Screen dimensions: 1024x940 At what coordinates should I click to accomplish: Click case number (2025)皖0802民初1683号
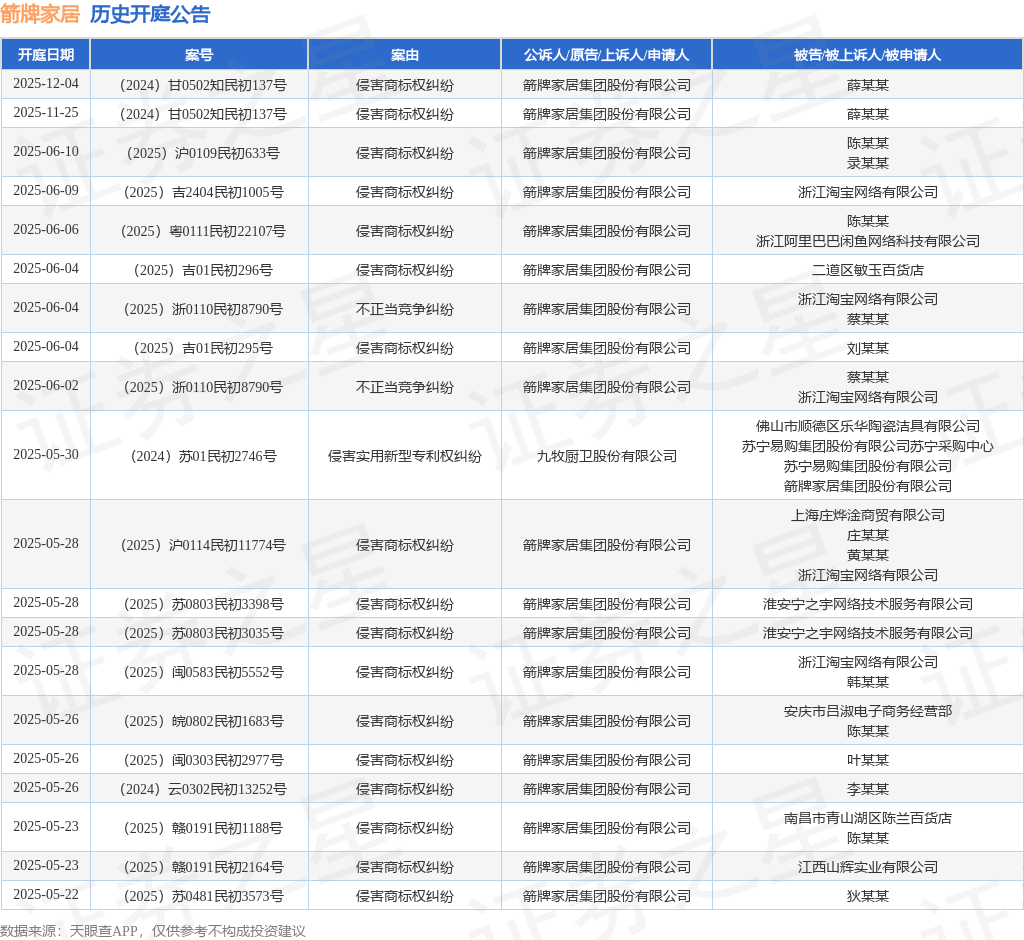tap(203, 721)
